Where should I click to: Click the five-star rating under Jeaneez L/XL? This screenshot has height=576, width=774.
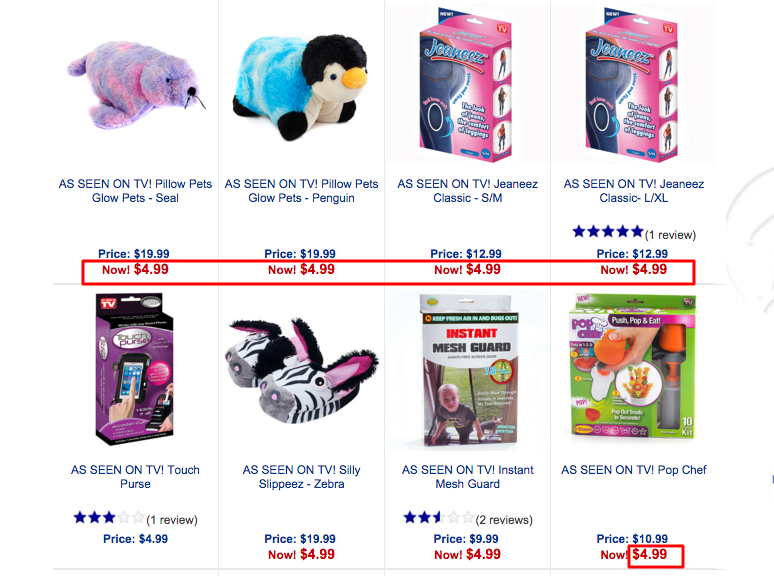608,231
